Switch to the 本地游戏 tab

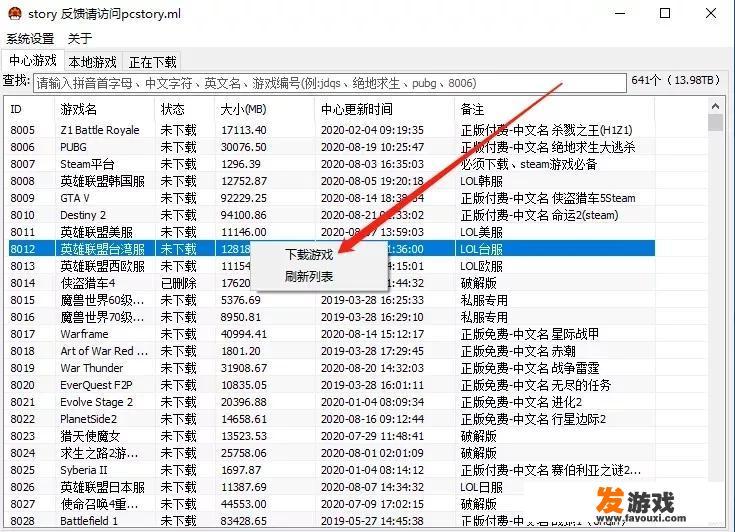[x=92, y=62]
